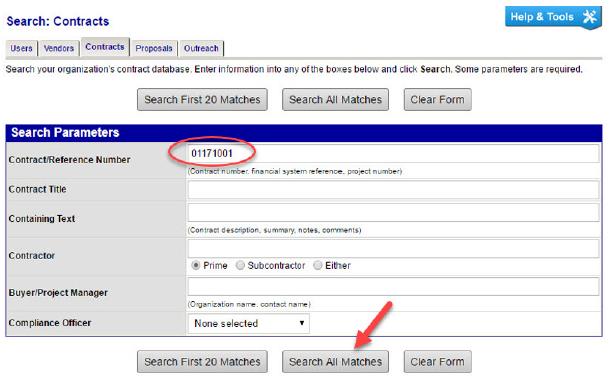The width and height of the screenshot is (612, 380).
Task: Focus the Contract Title input field
Action: point(393,190)
